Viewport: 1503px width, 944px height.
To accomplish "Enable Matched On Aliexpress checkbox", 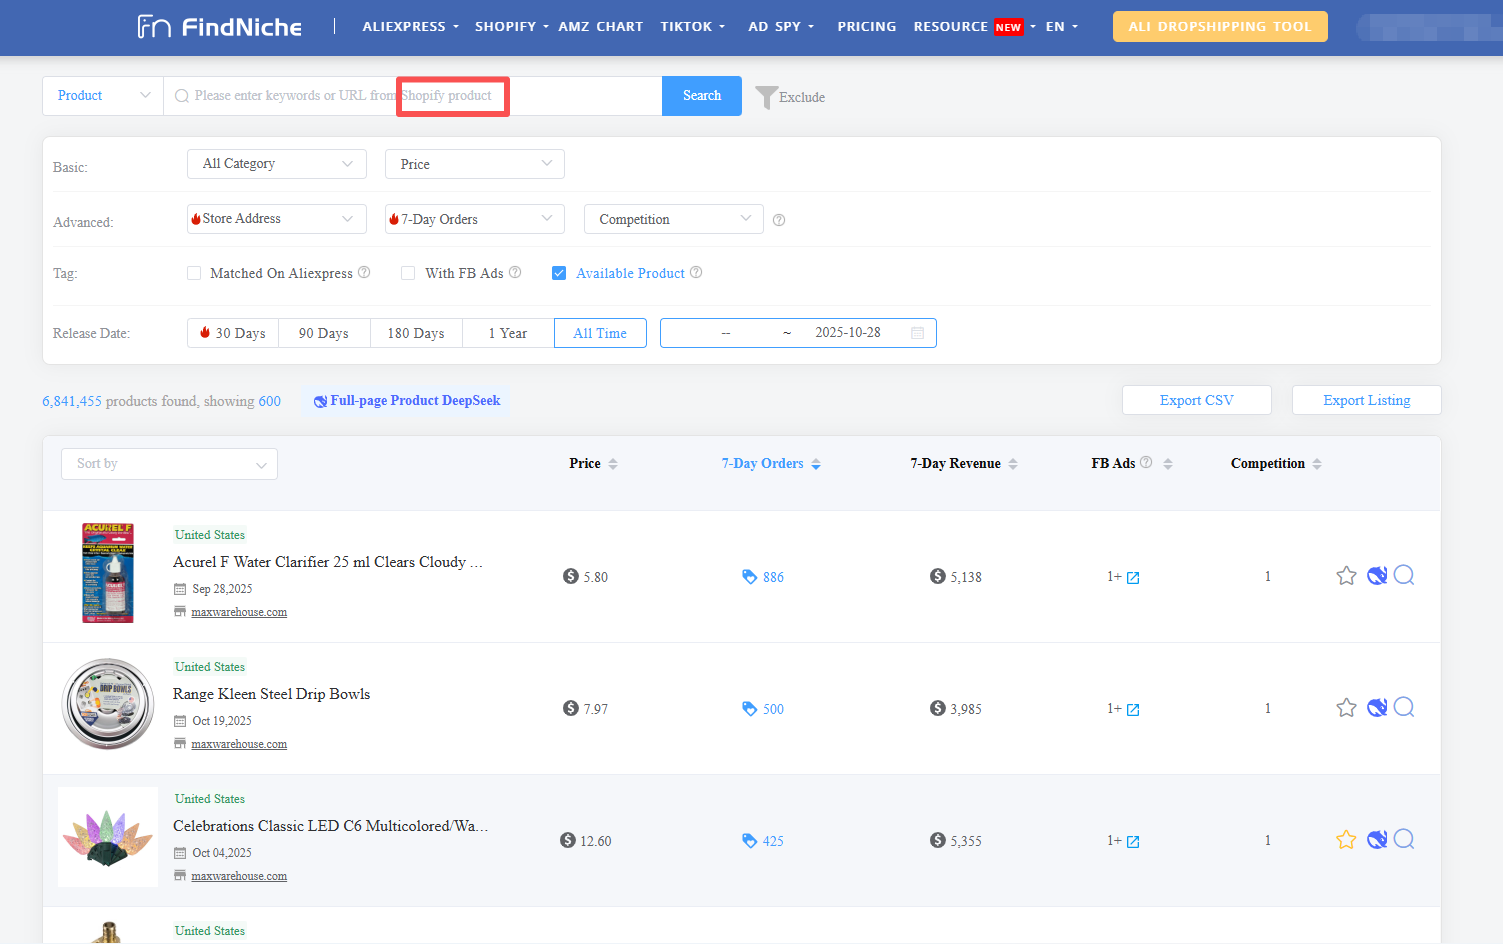I will pos(194,273).
